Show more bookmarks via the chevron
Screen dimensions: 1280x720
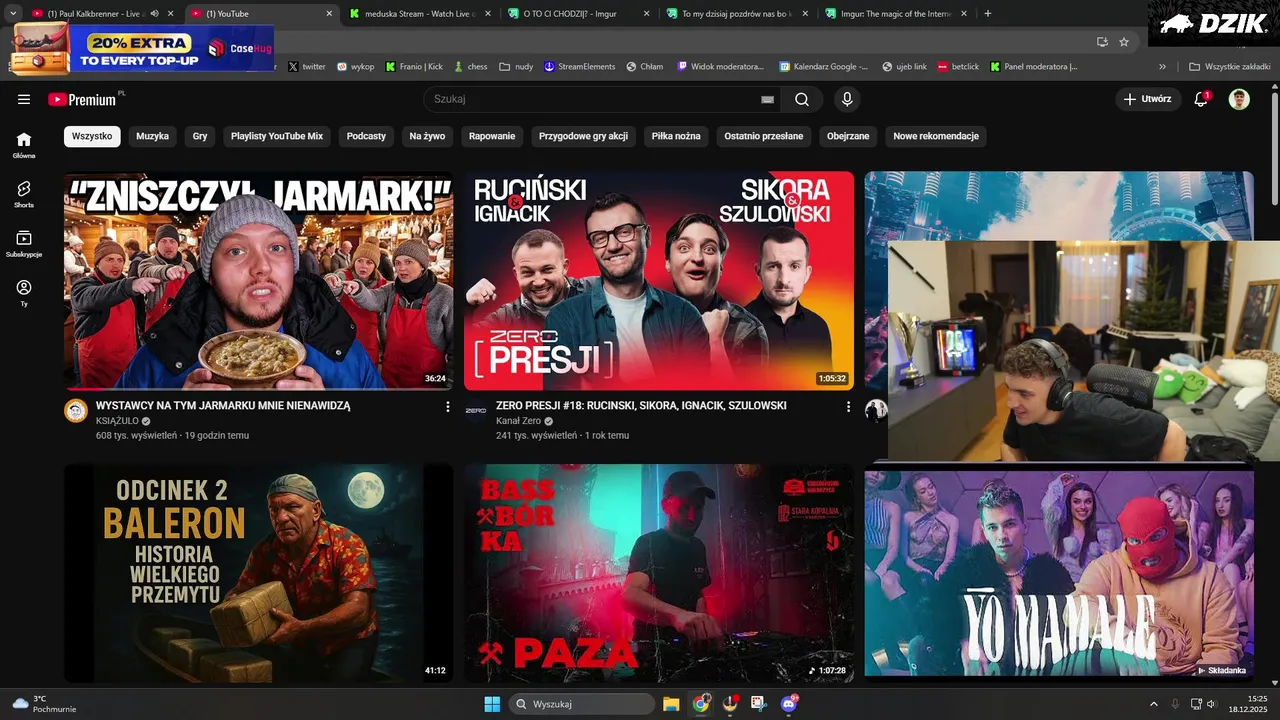coord(1162,67)
